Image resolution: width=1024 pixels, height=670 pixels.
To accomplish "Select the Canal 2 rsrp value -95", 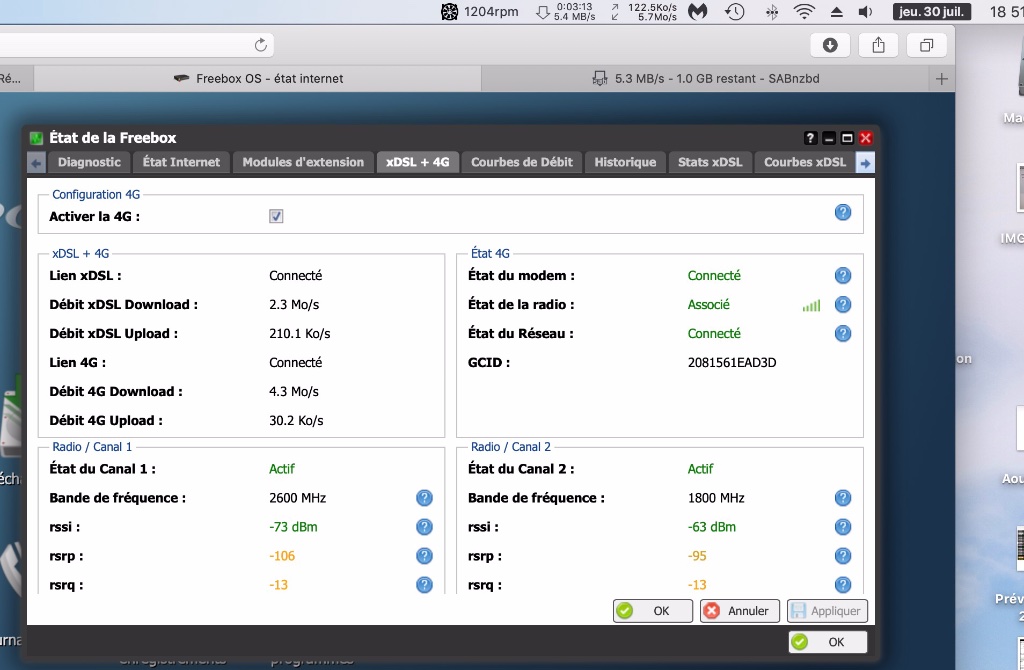I will pos(697,556).
